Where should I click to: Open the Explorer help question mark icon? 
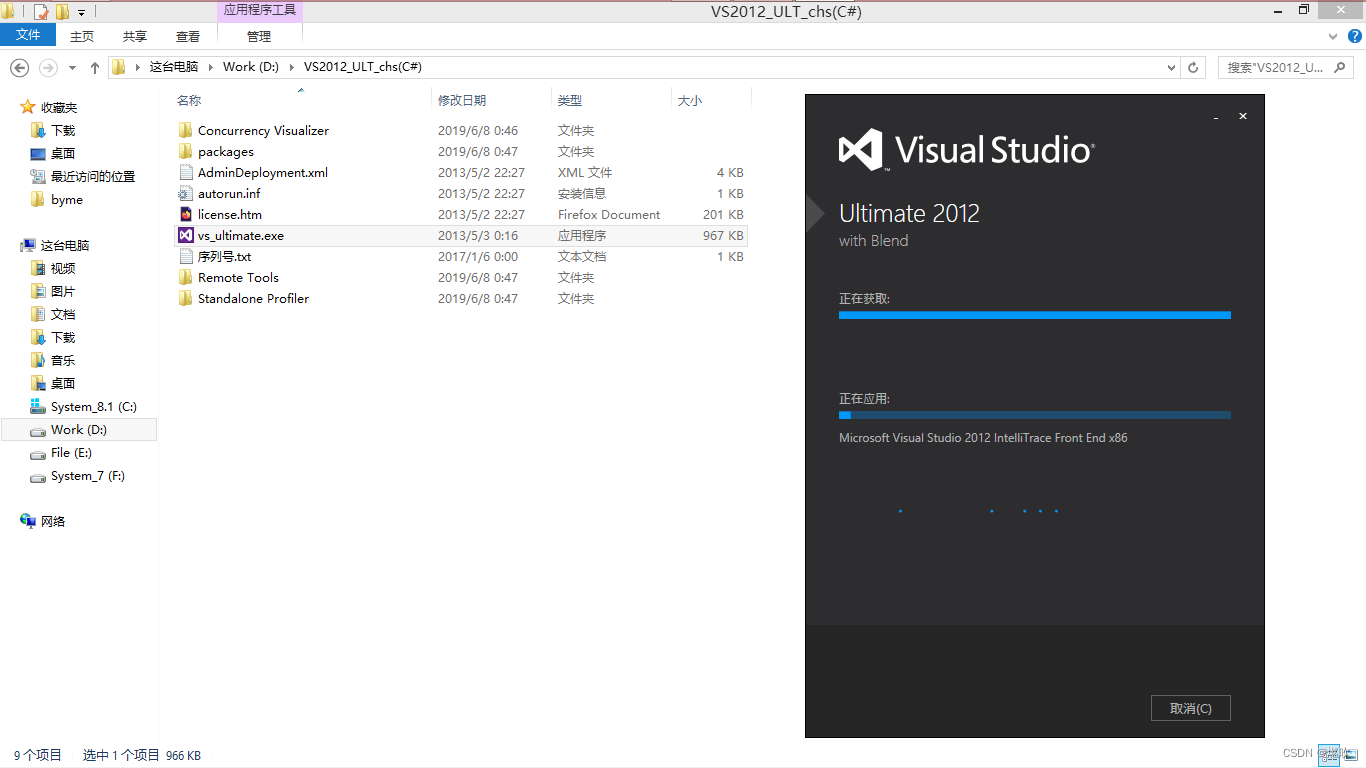[1355, 36]
